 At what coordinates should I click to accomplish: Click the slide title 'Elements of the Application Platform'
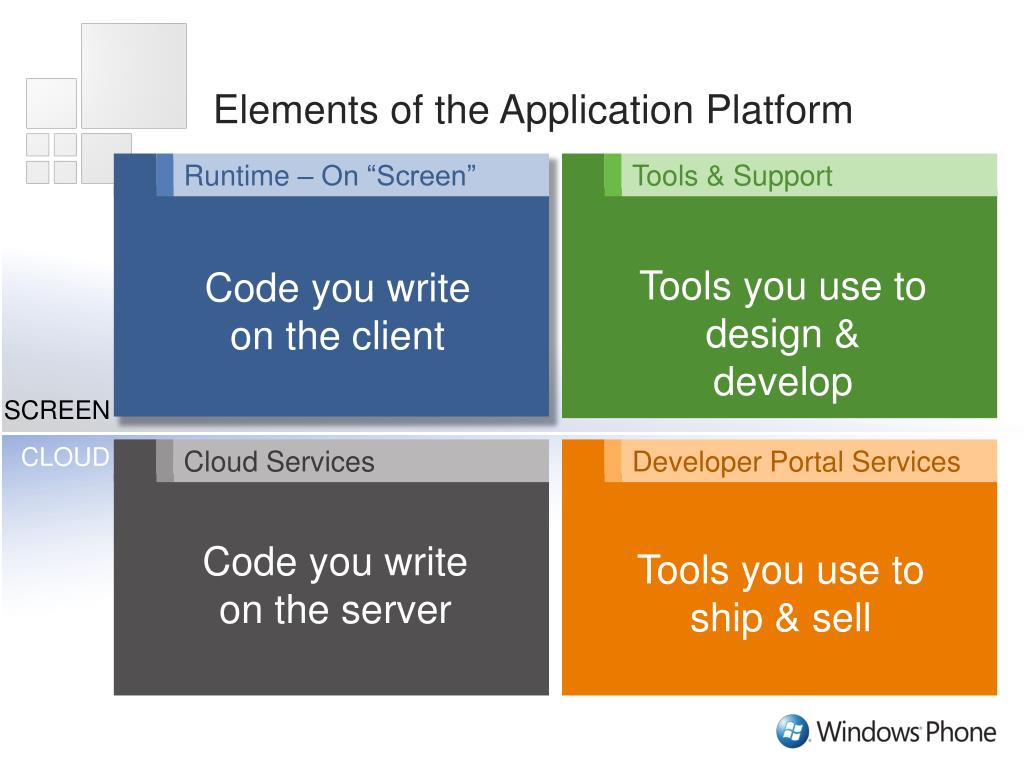533,110
